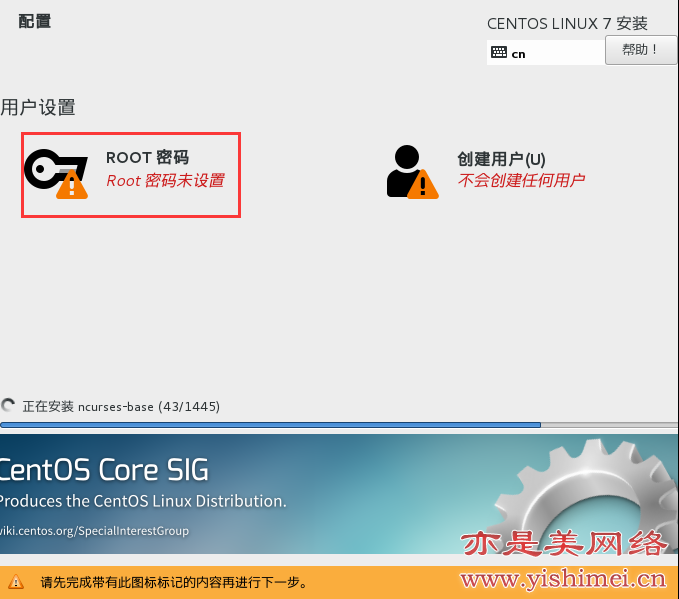This screenshot has width=679, height=599.
Task: Click the 'CENTOS LINUX 7 安装' title
Action: point(567,23)
